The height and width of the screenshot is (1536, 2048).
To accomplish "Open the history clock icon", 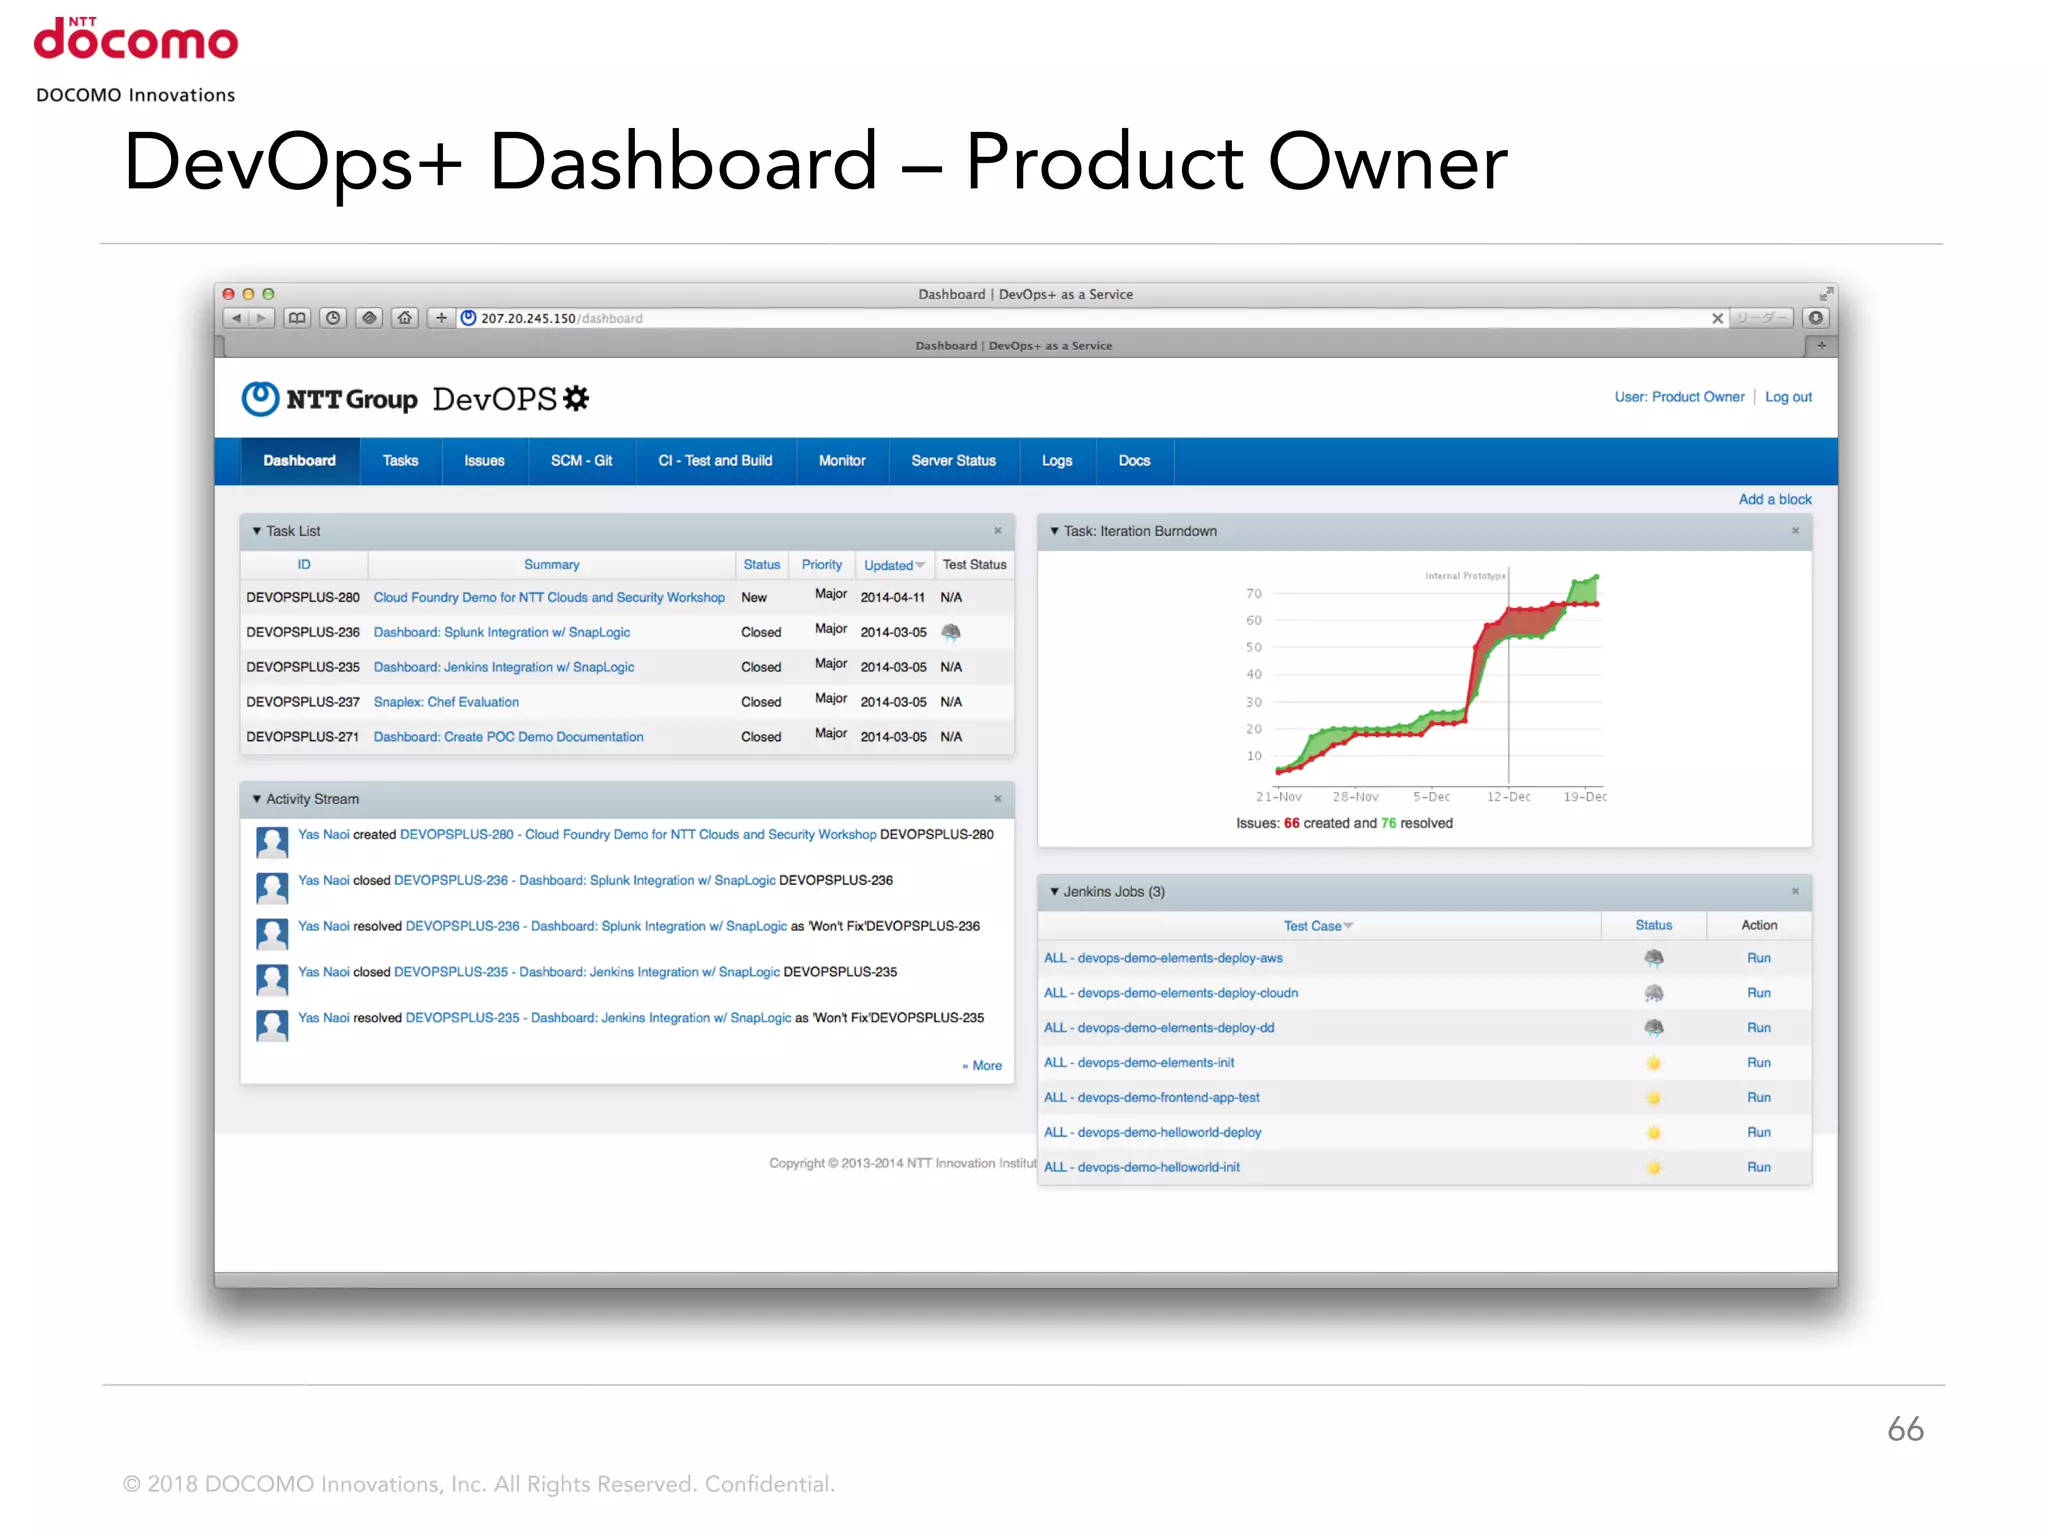I will [333, 318].
